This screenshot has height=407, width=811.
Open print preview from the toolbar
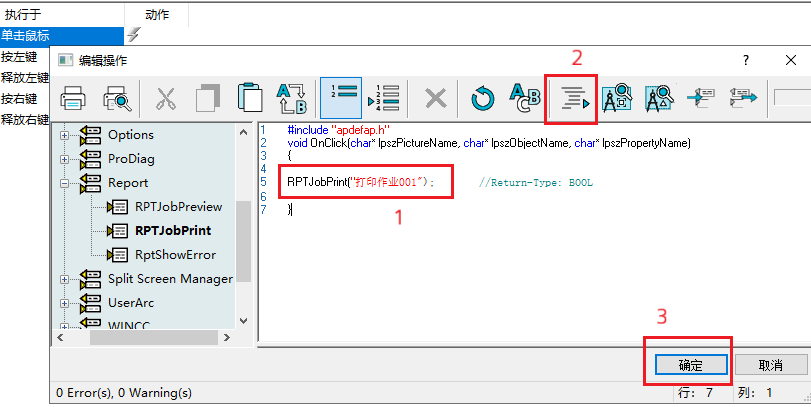coord(118,98)
